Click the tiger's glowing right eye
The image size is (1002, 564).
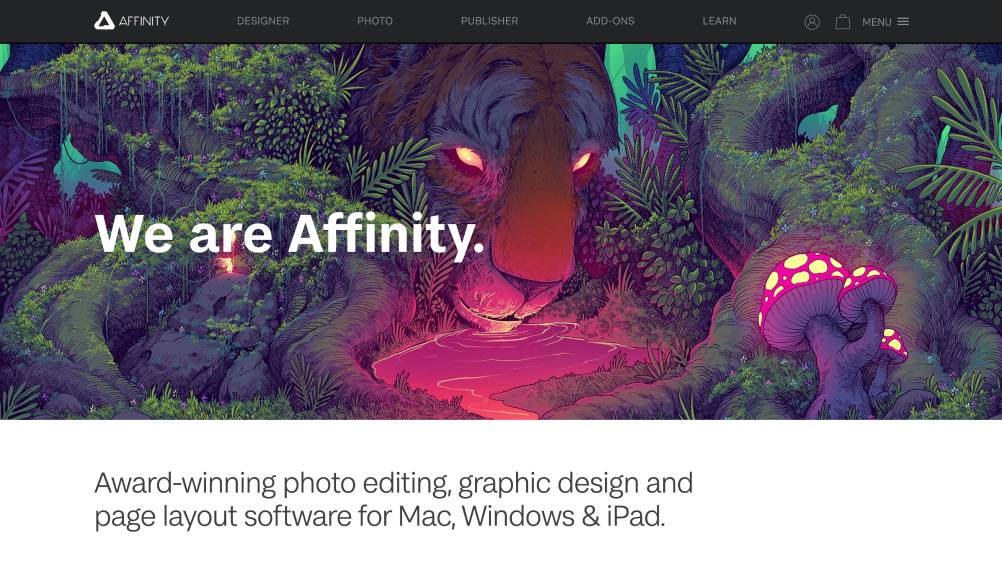[x=582, y=161]
